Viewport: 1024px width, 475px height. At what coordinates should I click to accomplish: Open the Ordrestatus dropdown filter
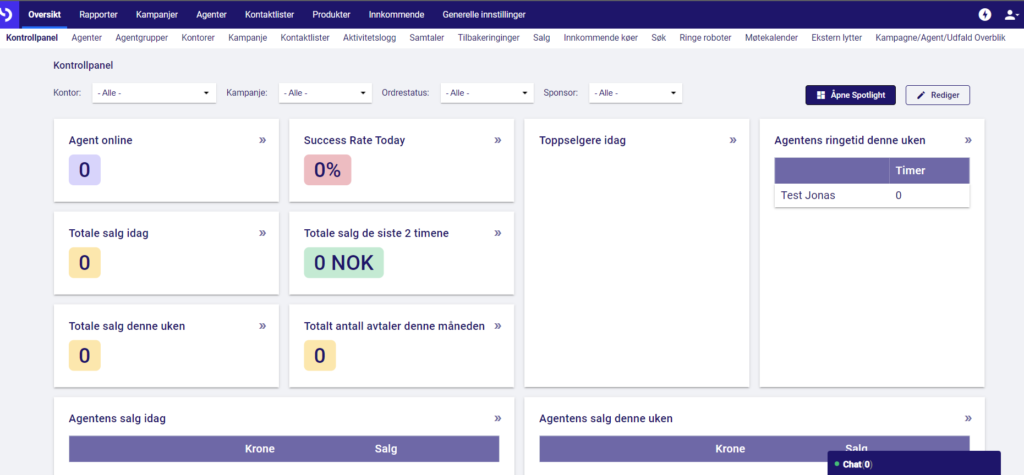[487, 93]
